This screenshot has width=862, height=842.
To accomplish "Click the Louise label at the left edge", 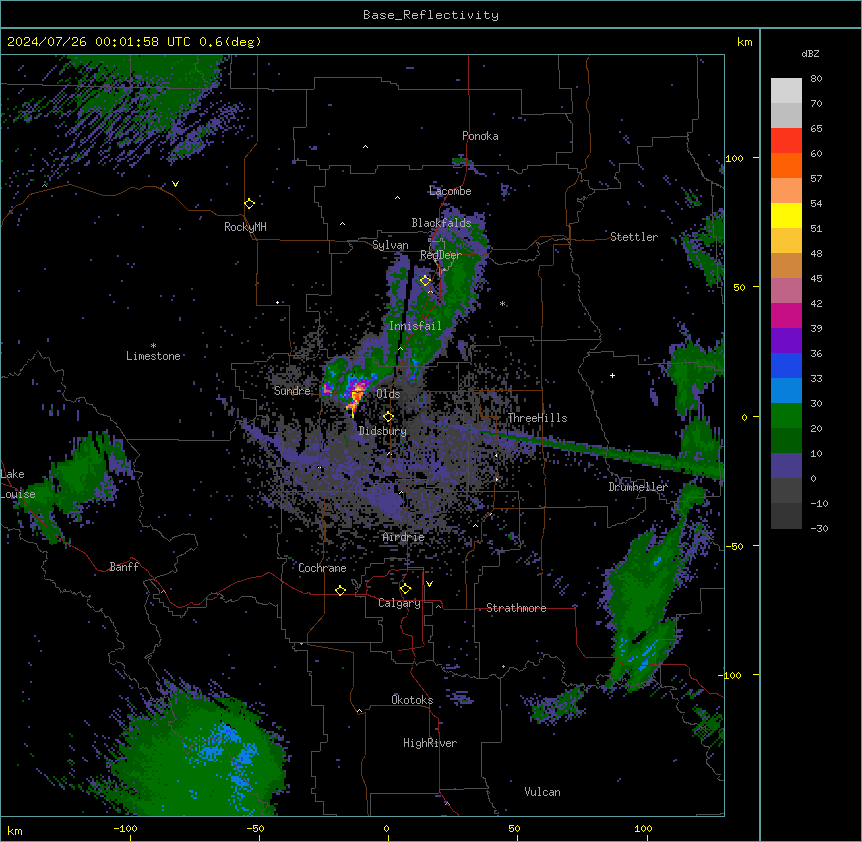I will click(x=18, y=494).
